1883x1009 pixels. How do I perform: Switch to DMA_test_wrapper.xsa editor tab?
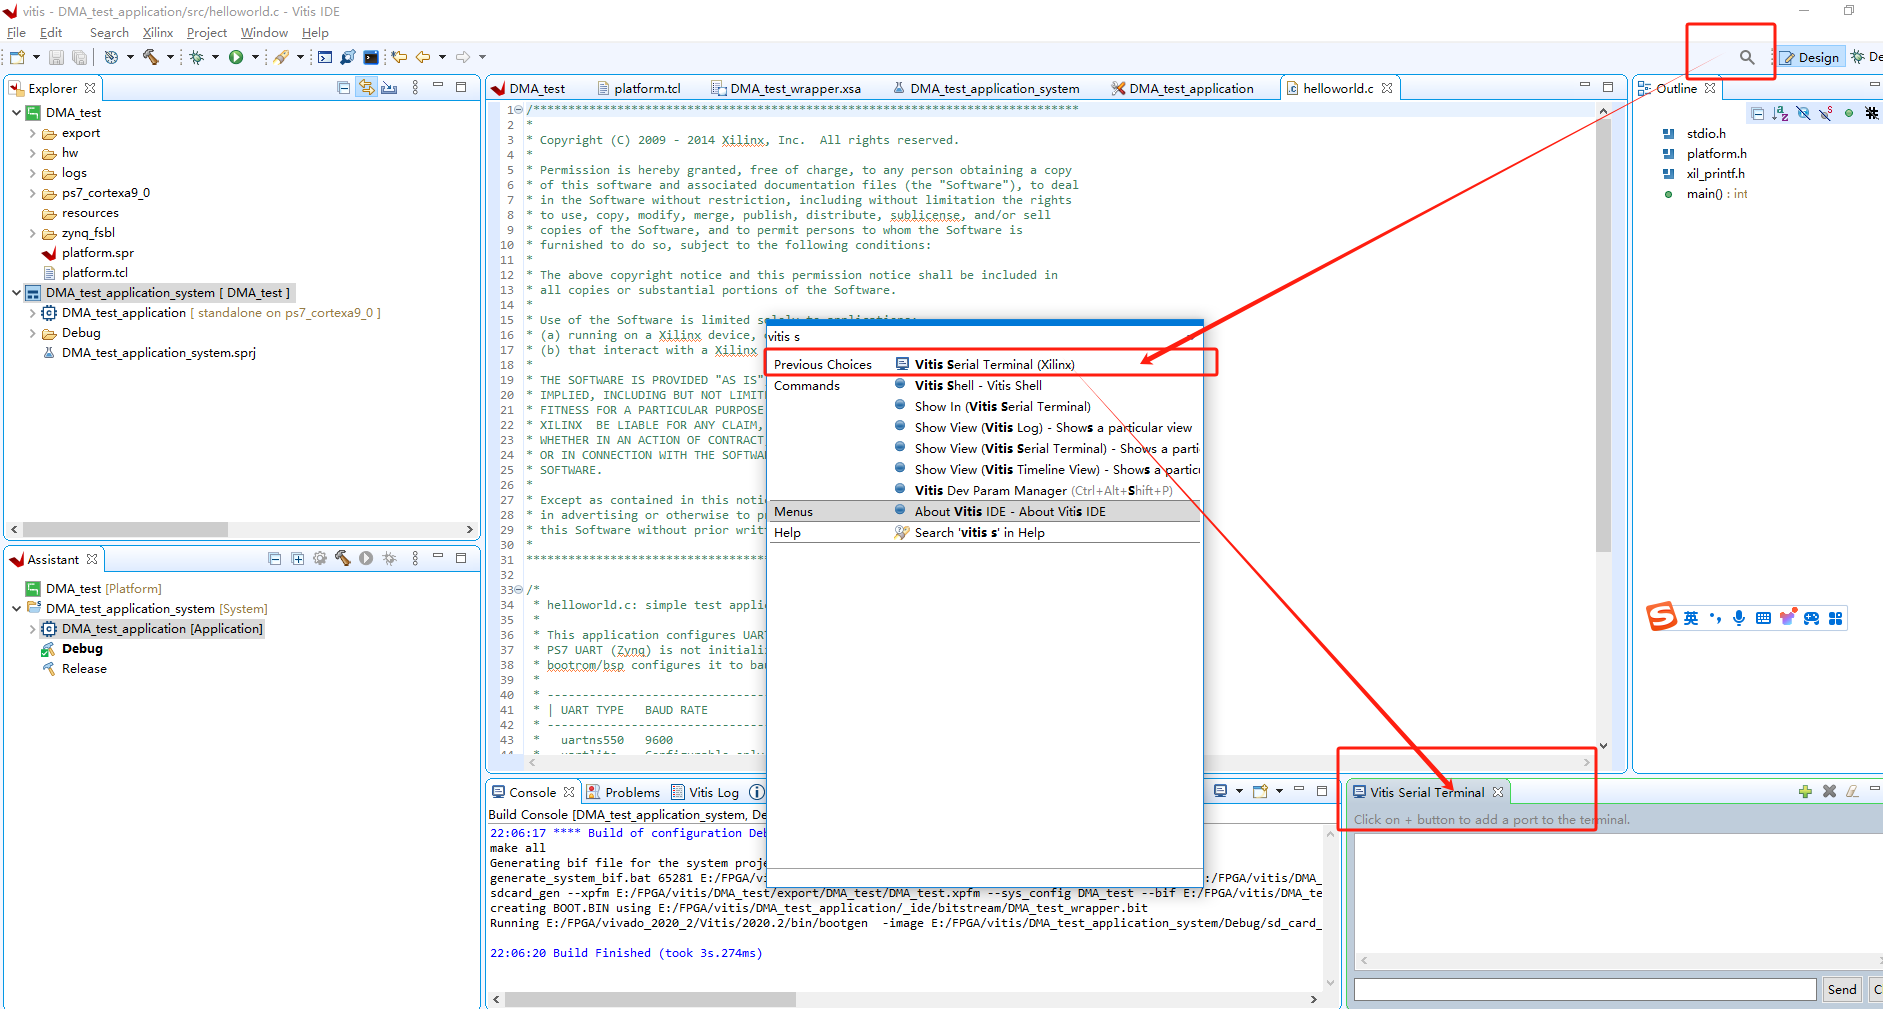(786, 88)
